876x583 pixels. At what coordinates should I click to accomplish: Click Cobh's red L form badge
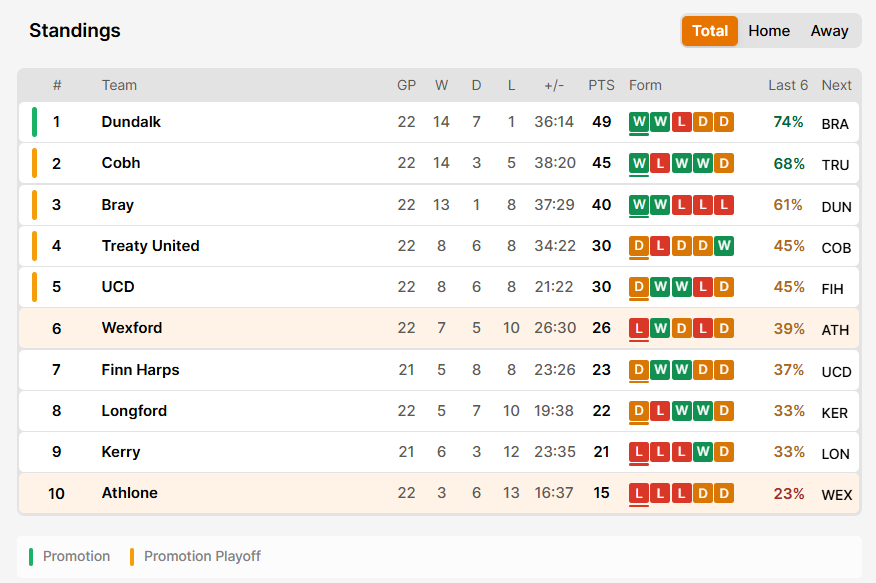pos(660,163)
